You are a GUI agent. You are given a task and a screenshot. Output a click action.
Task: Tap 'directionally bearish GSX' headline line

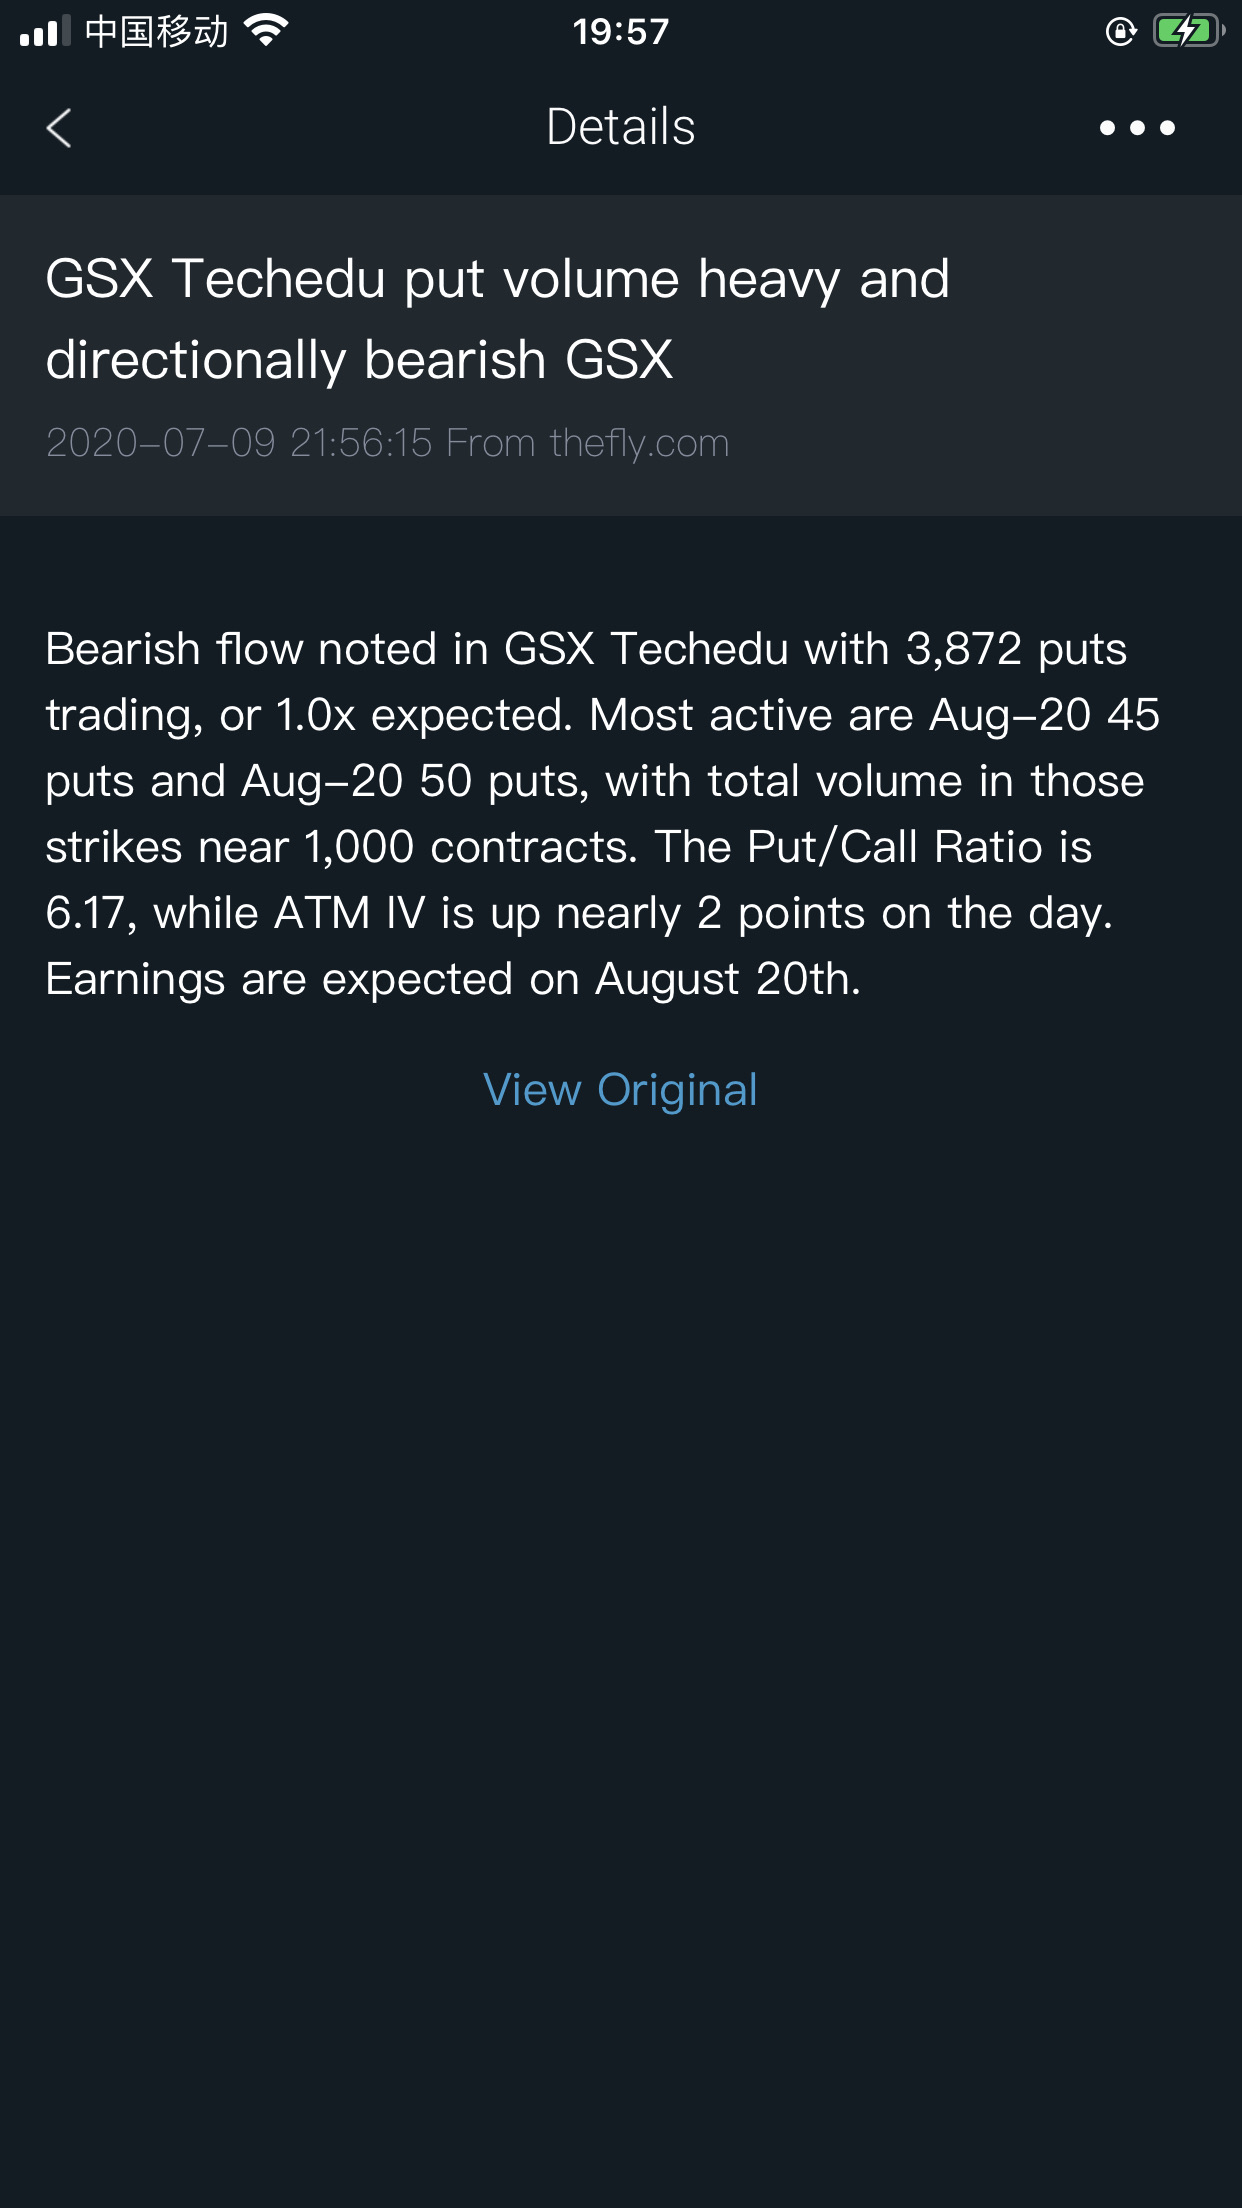tap(359, 360)
